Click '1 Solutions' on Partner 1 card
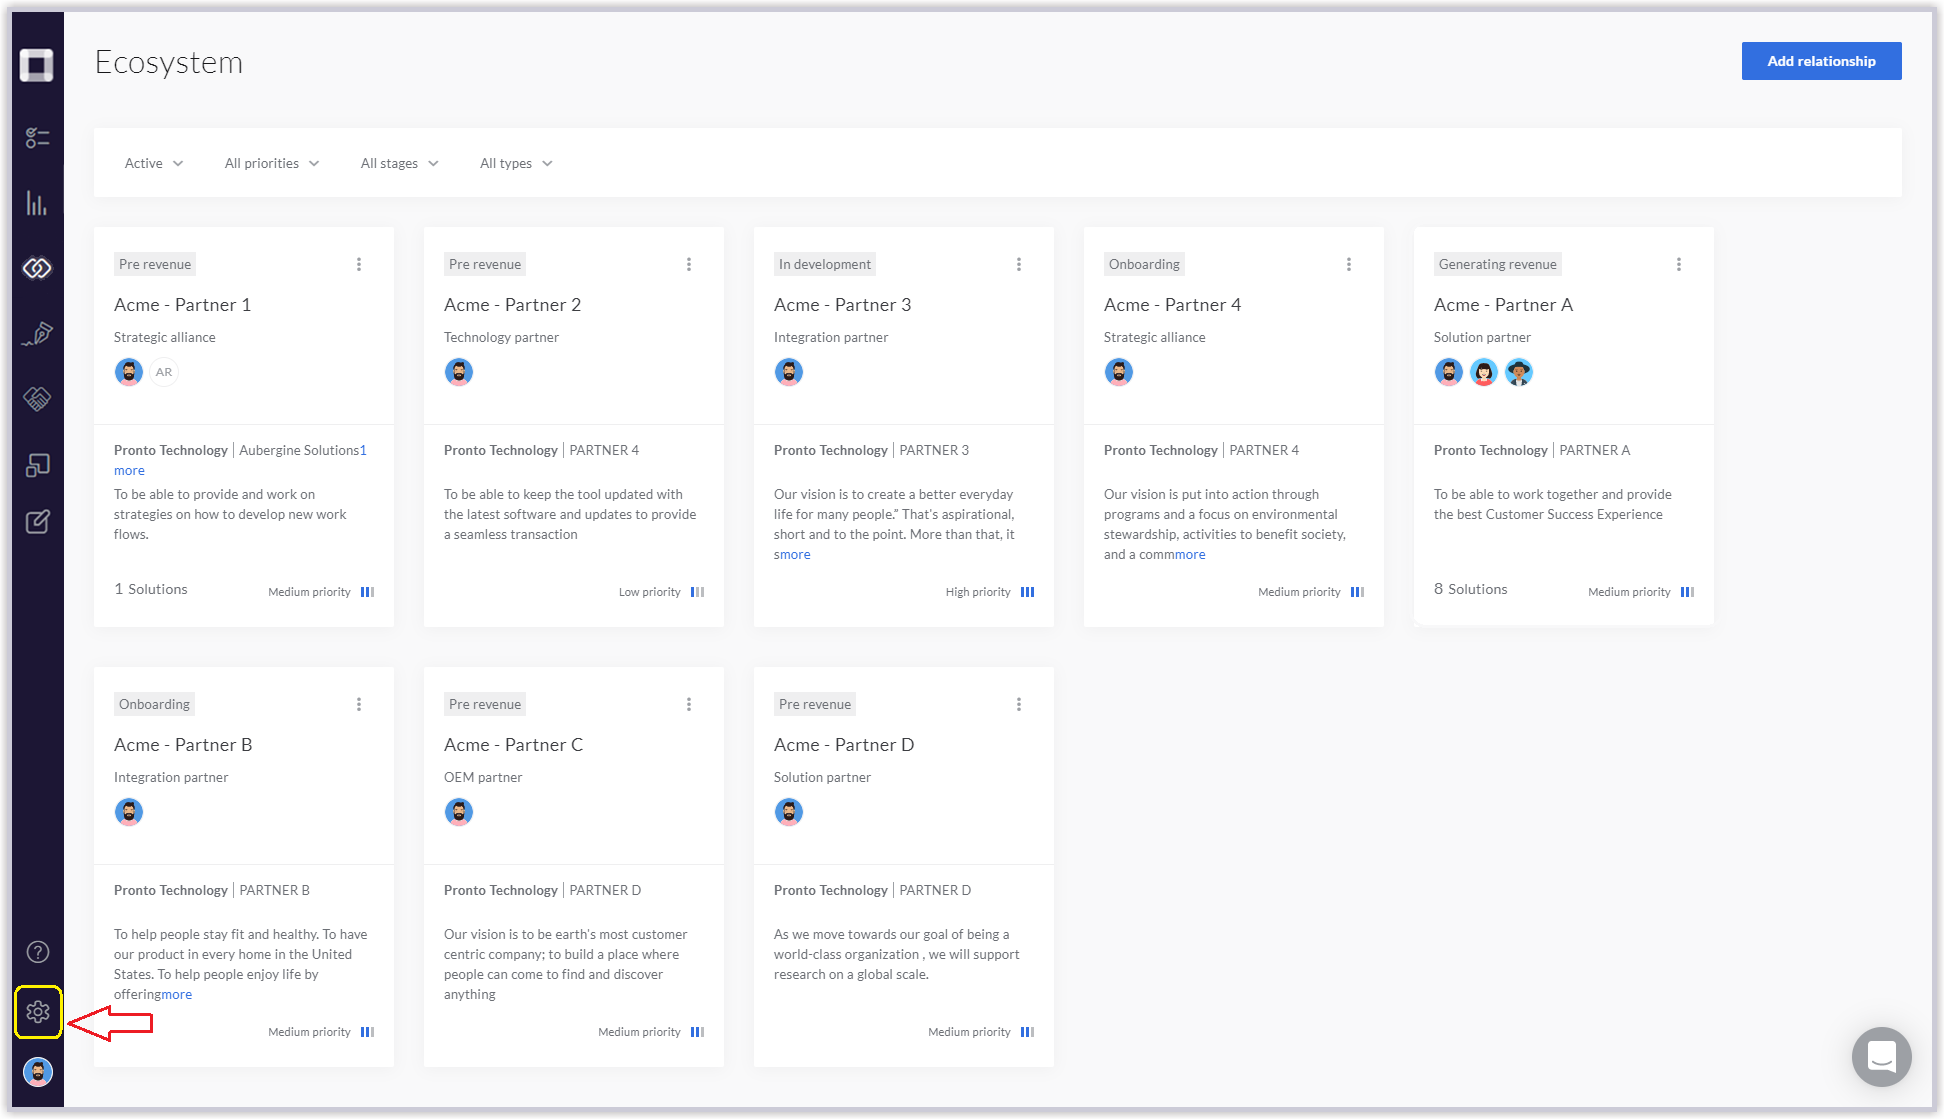 [151, 589]
